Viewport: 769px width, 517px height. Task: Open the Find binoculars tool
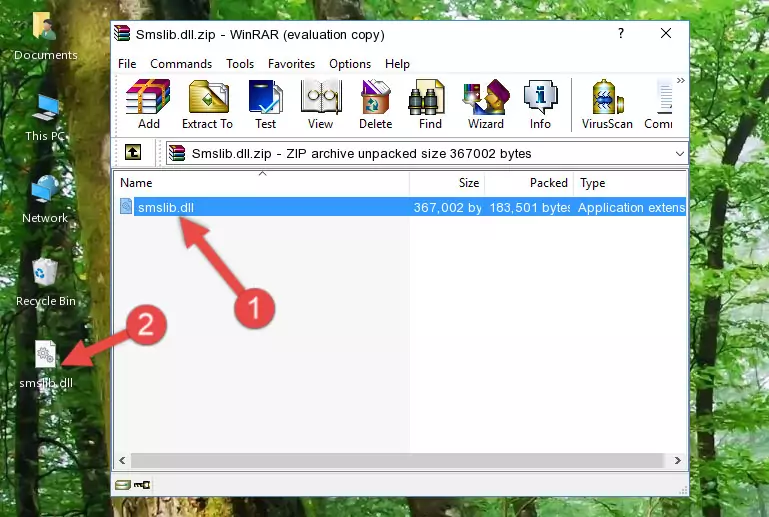[x=430, y=104]
